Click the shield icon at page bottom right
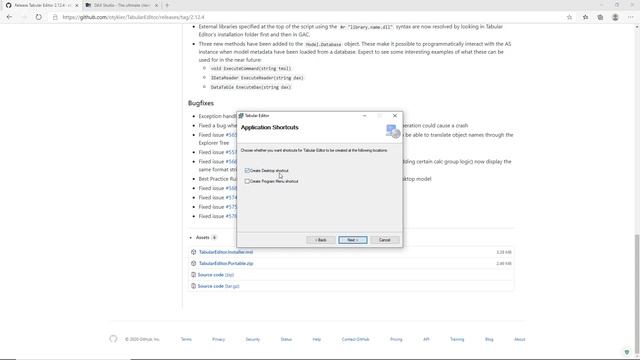This screenshot has width=640, height=360. click(x=627, y=352)
